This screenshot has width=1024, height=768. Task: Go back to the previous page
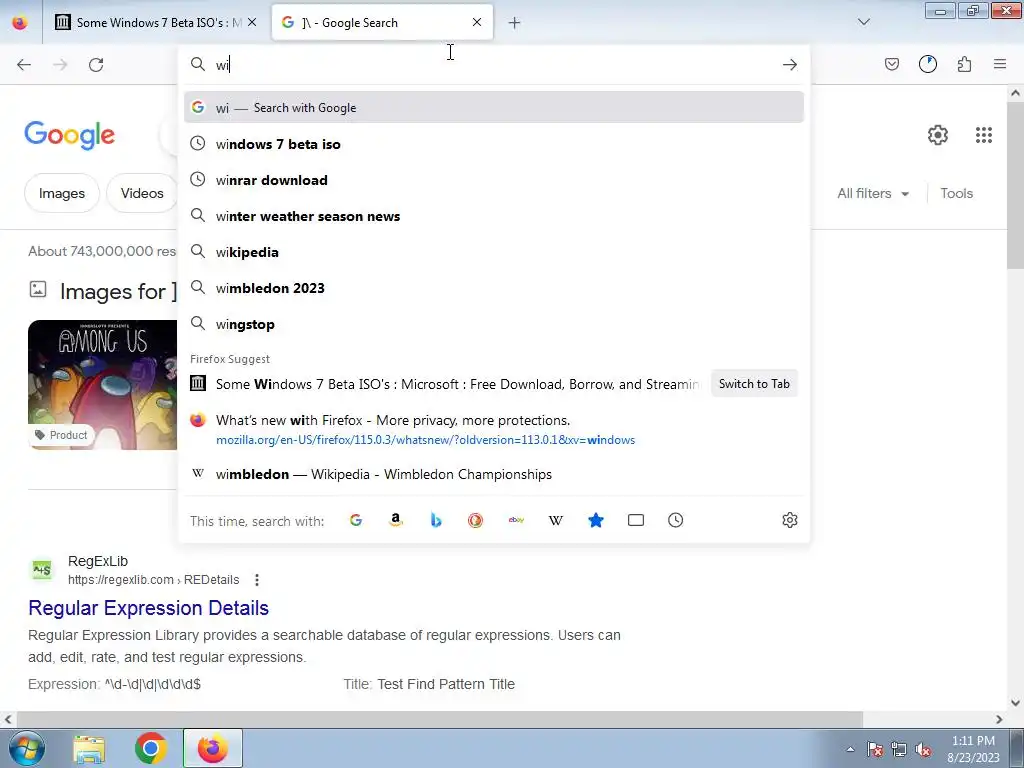click(24, 65)
